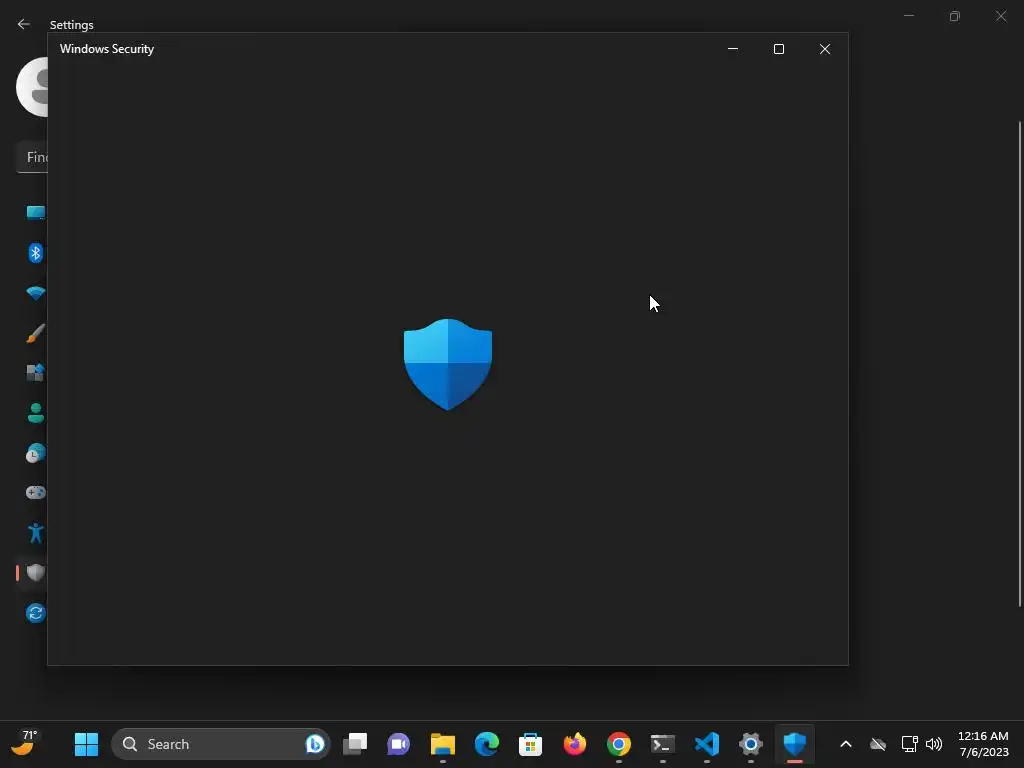The height and width of the screenshot is (768, 1024).
Task: Close the Windows Security window
Action: click(x=825, y=49)
